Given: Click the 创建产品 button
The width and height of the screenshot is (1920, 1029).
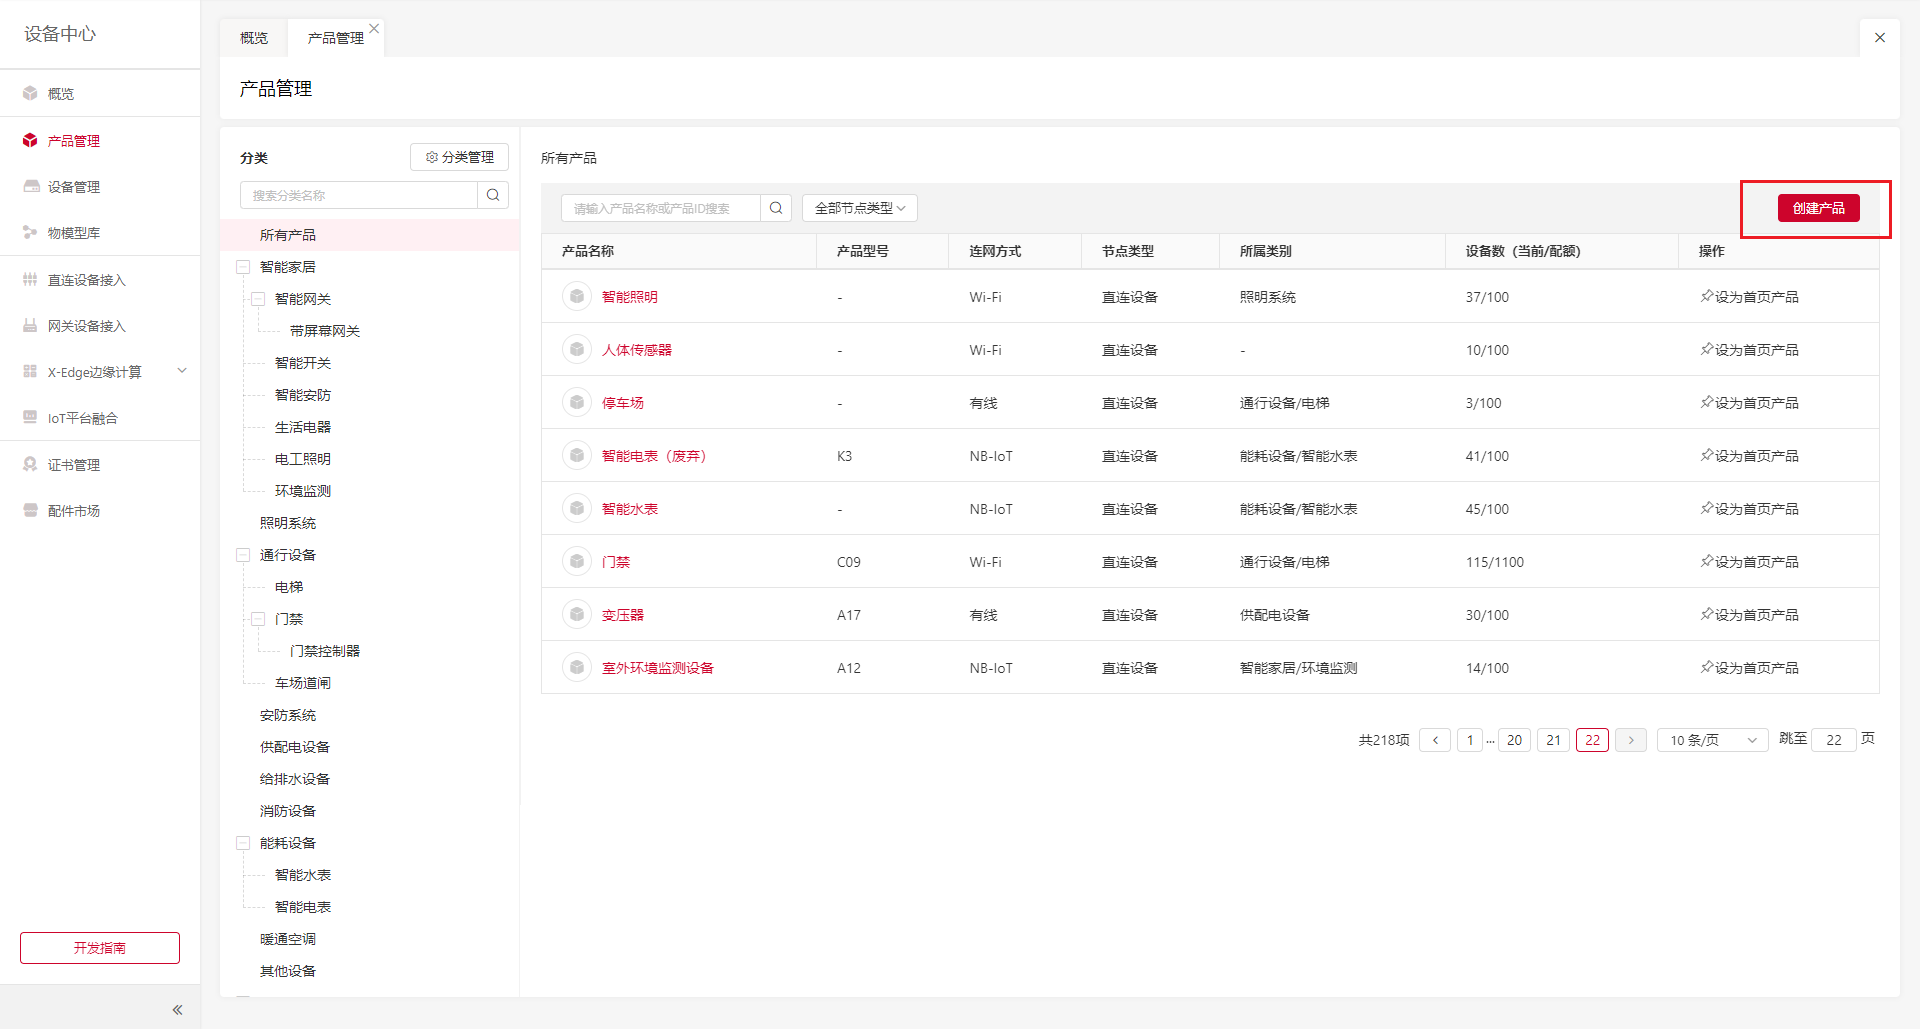Looking at the screenshot, I should (1818, 208).
